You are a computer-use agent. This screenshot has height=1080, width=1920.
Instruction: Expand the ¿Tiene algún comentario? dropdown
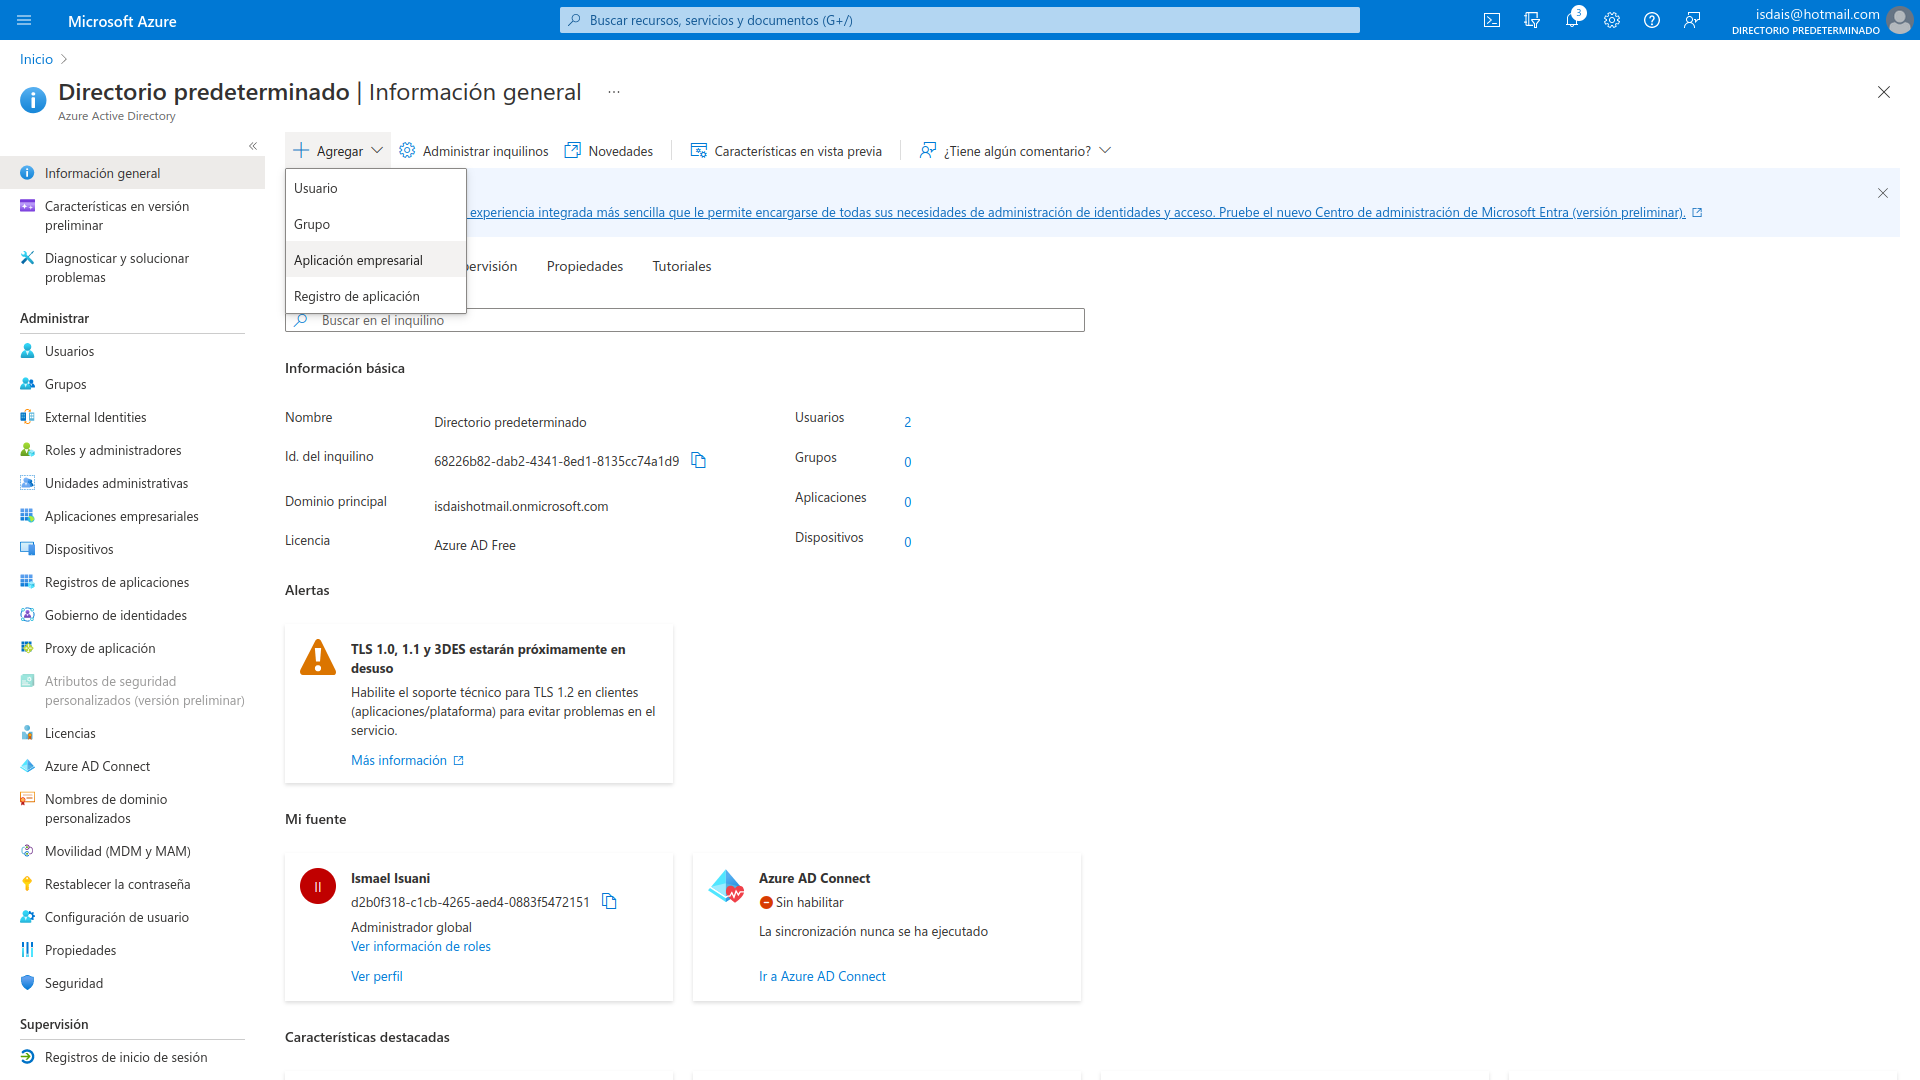1015,151
